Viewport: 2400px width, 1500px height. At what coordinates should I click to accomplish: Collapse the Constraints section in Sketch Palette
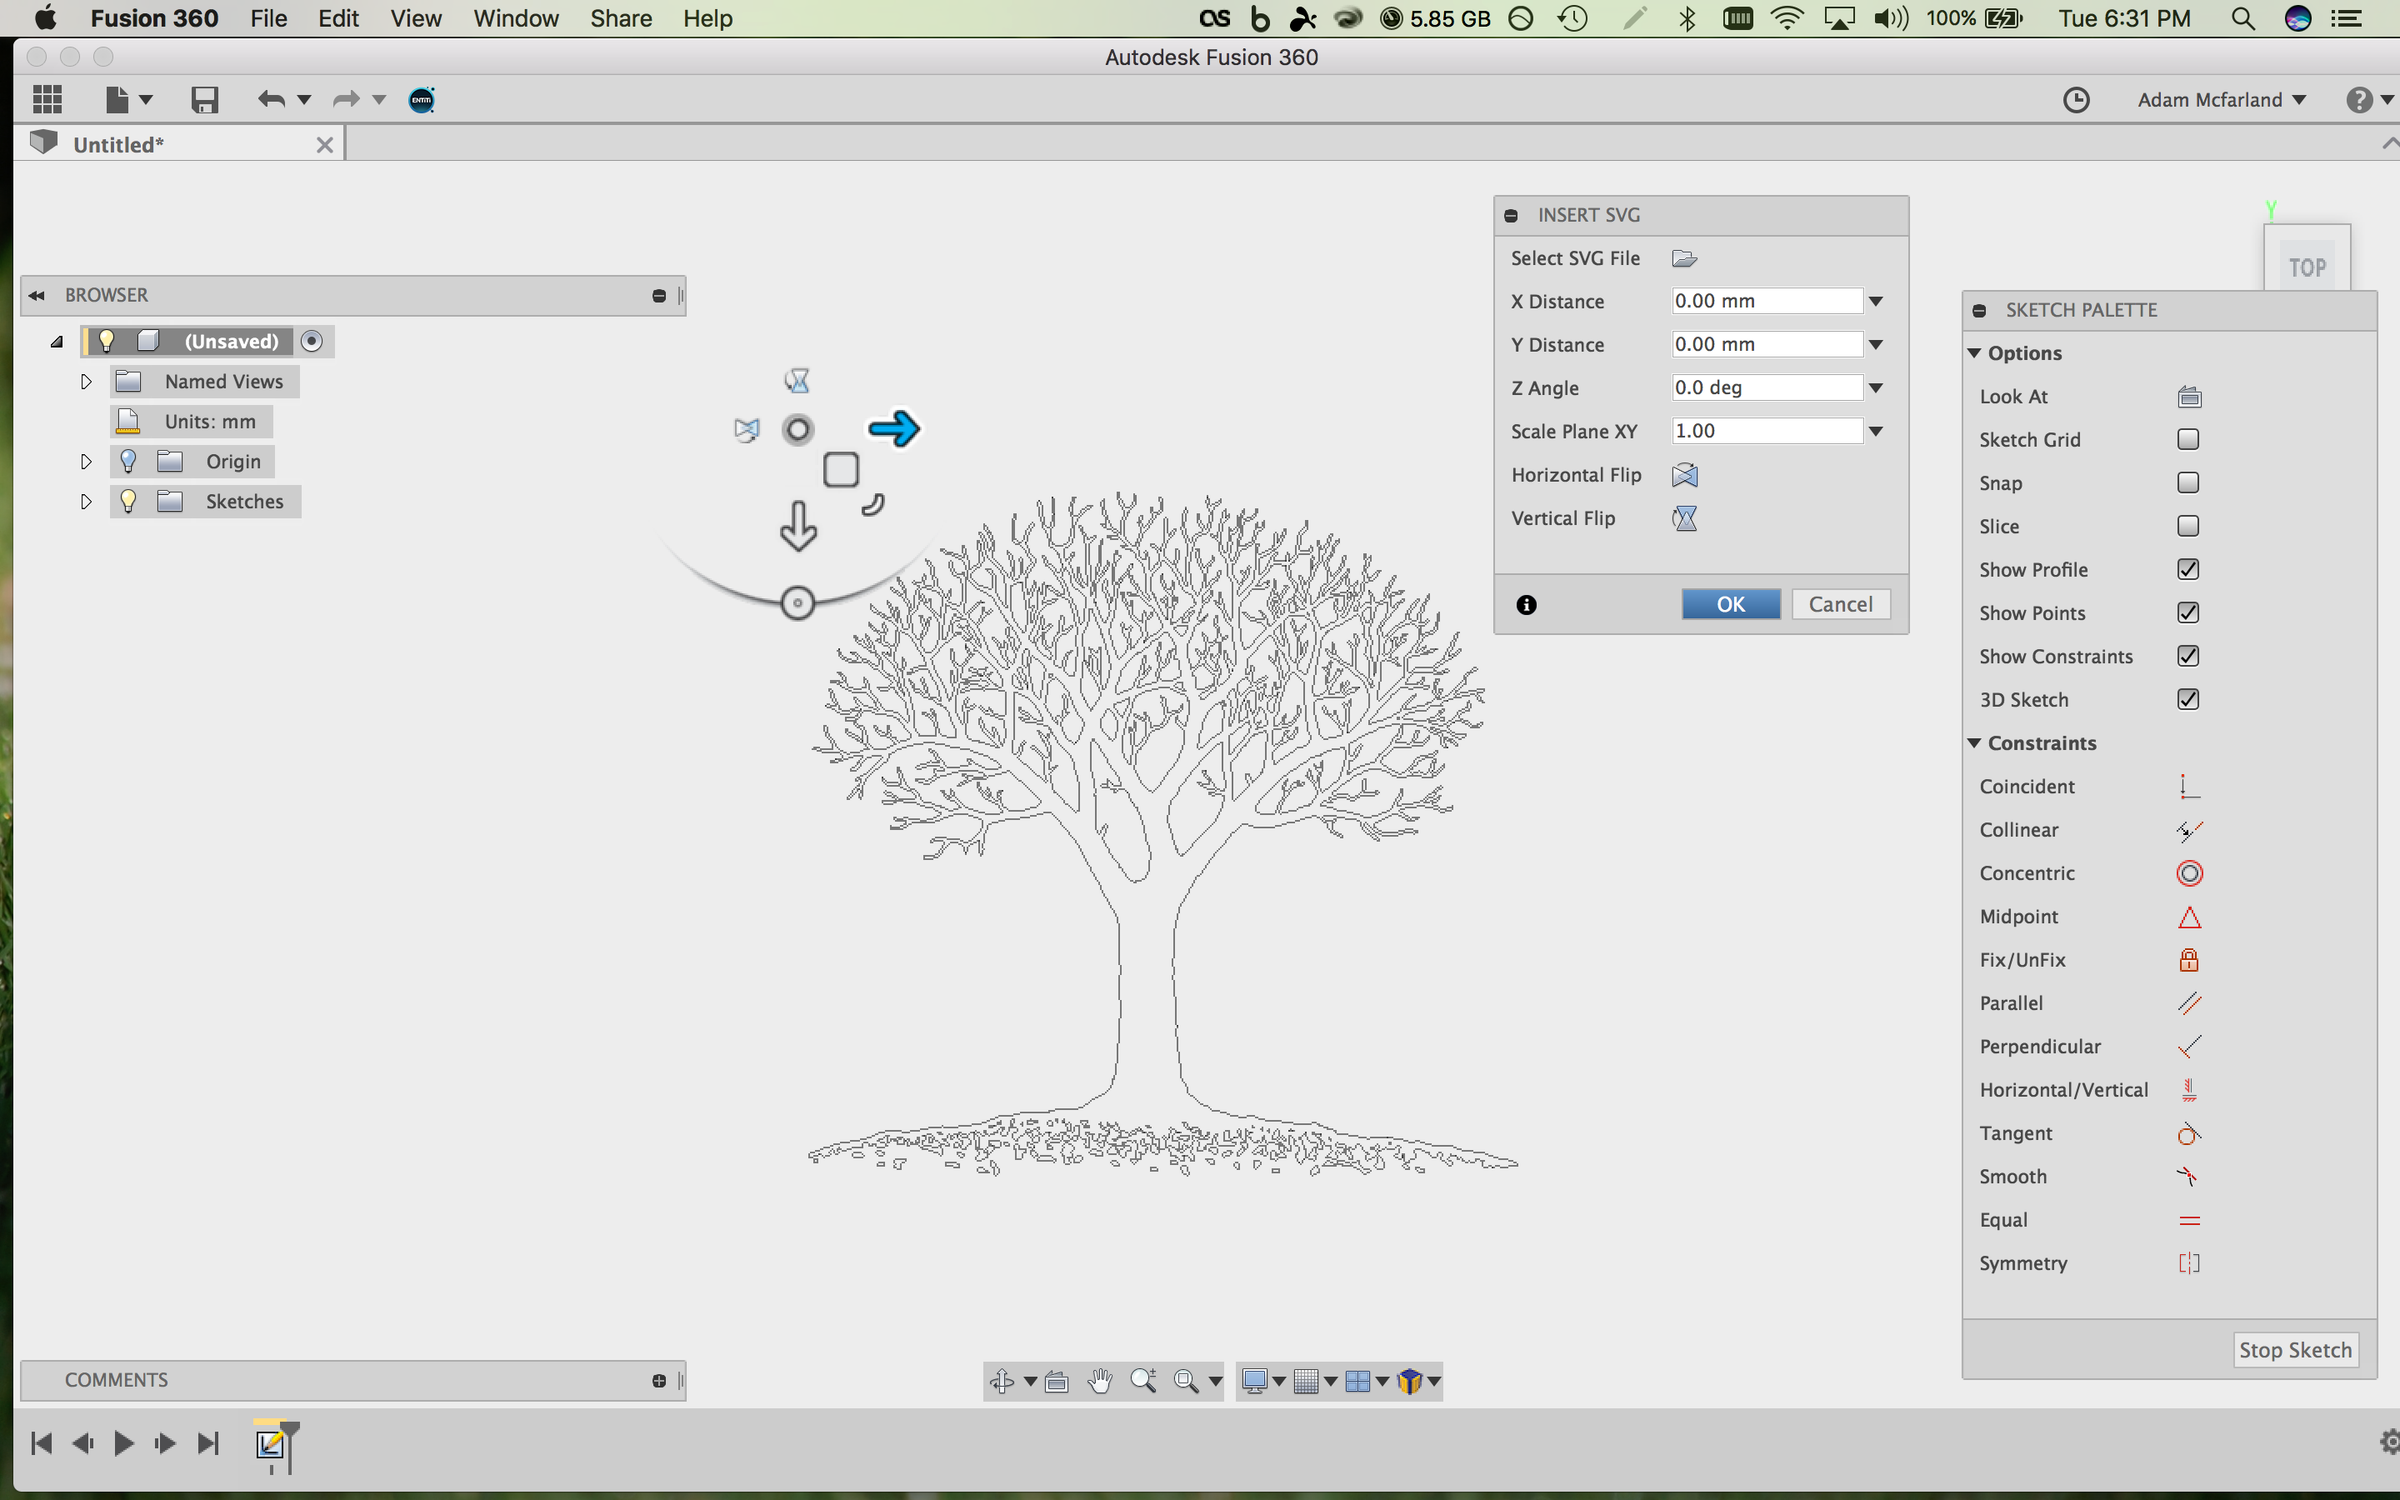(x=1976, y=743)
